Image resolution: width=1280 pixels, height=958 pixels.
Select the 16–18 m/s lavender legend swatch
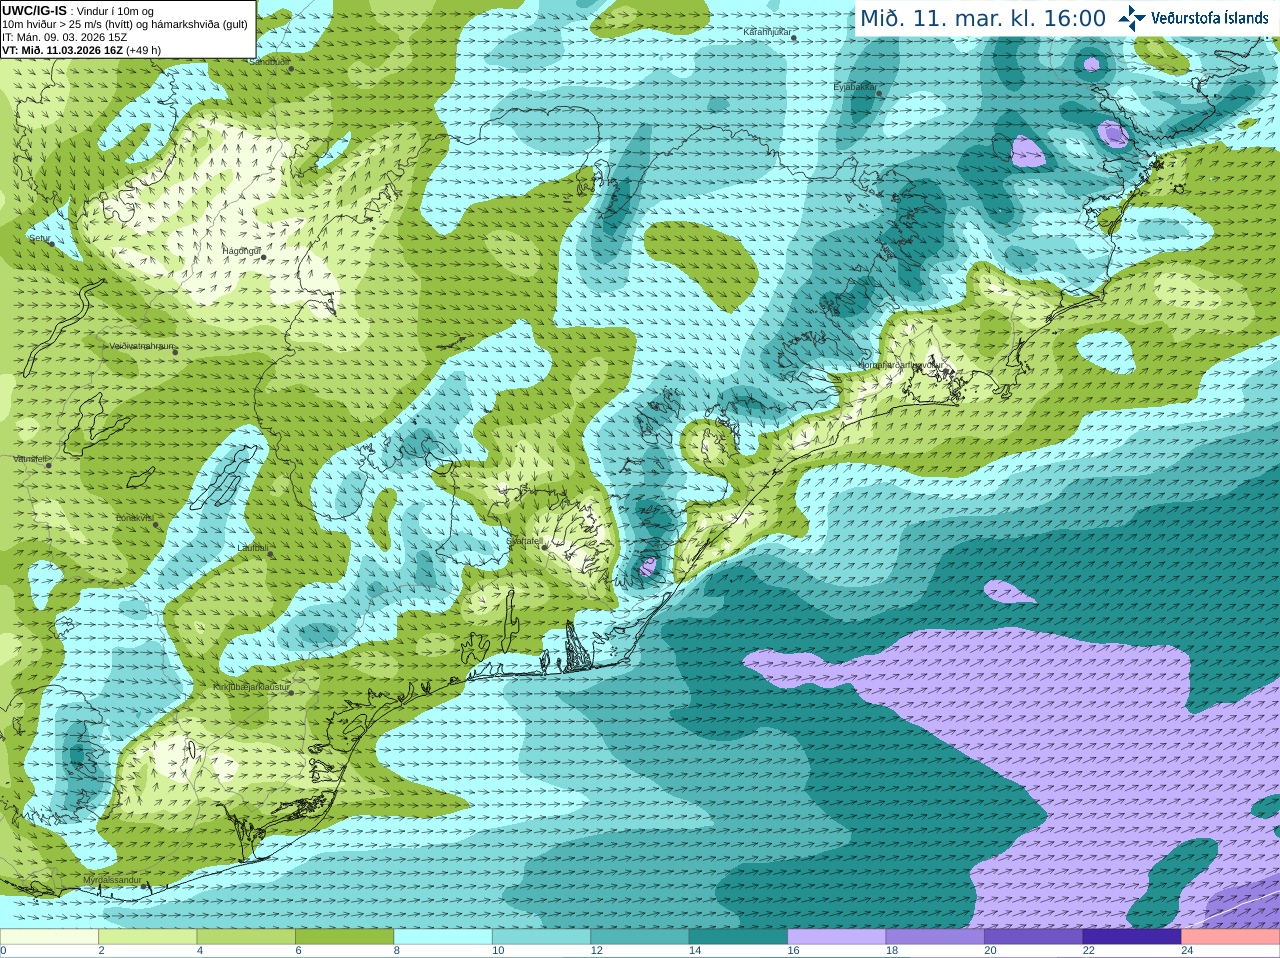click(837, 937)
